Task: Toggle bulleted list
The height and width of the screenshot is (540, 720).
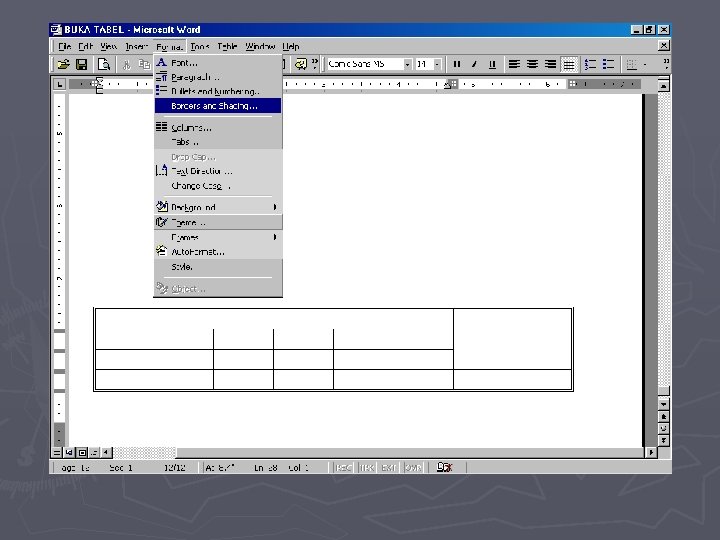Action: point(608,64)
